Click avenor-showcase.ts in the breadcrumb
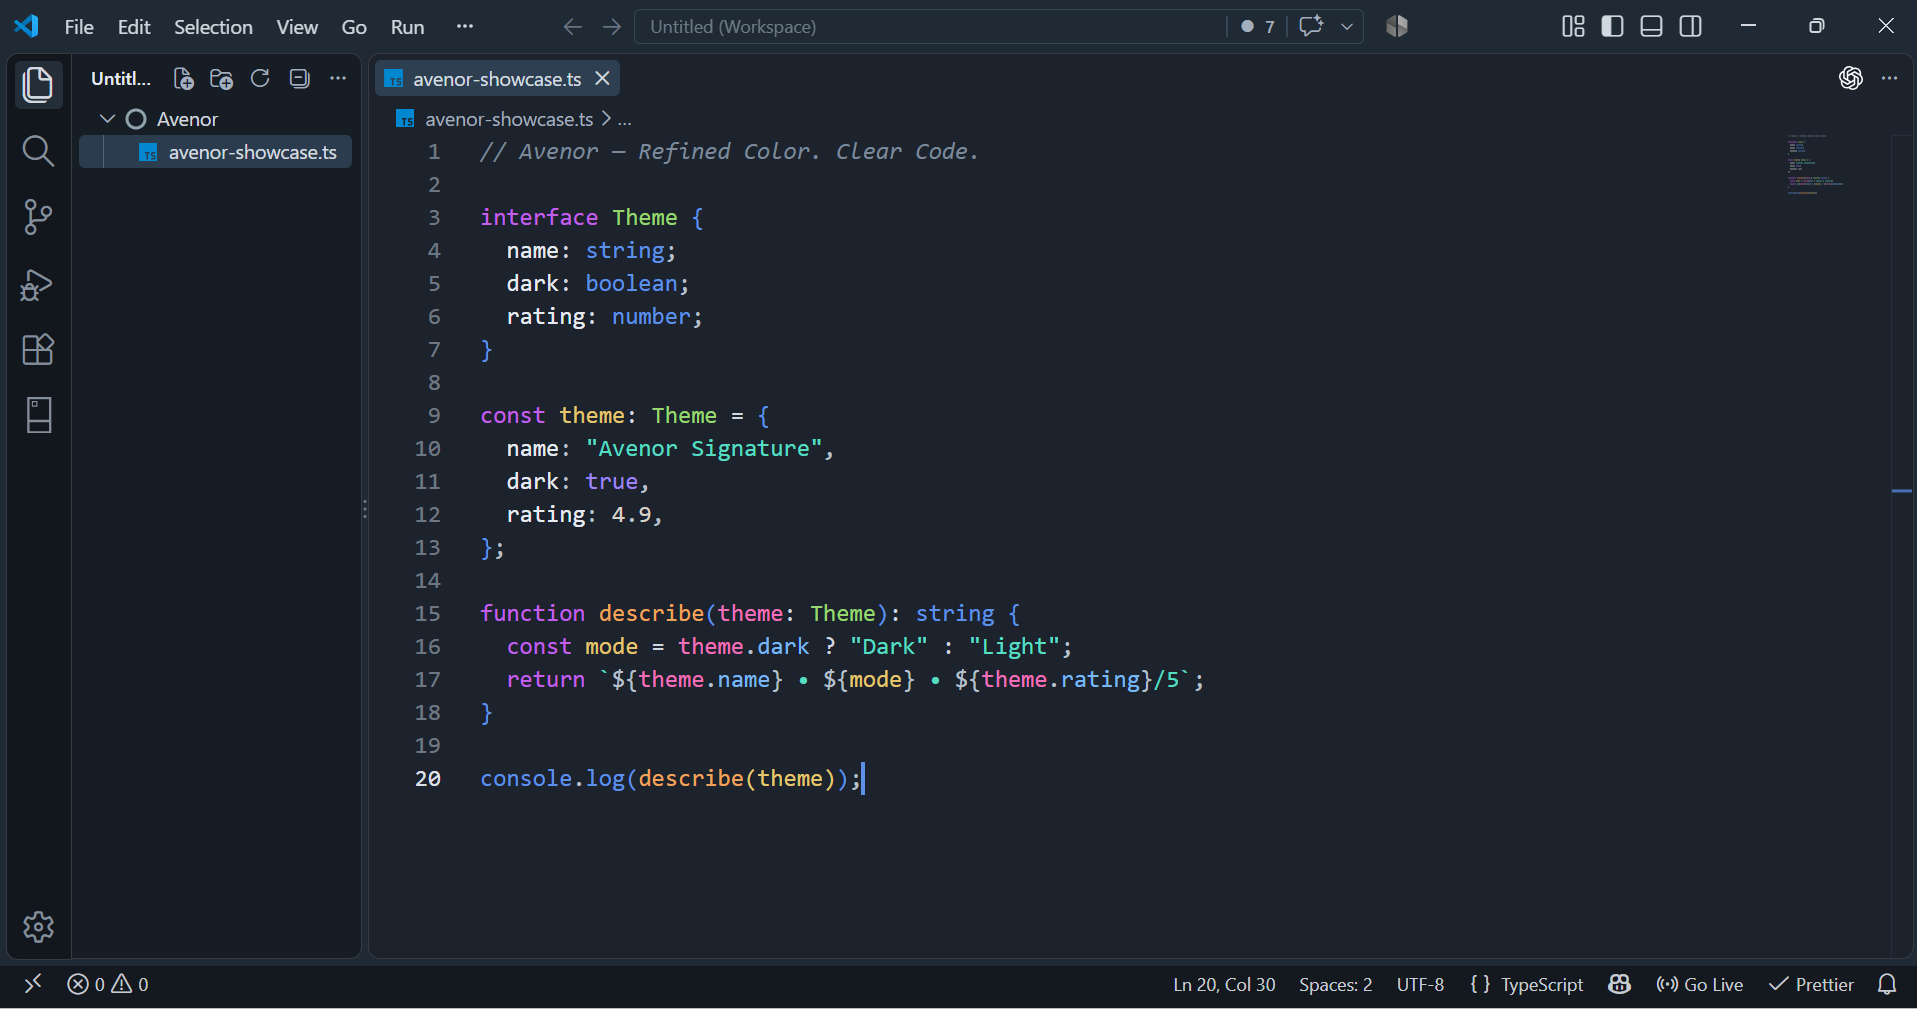The width and height of the screenshot is (1917, 1009). click(509, 119)
